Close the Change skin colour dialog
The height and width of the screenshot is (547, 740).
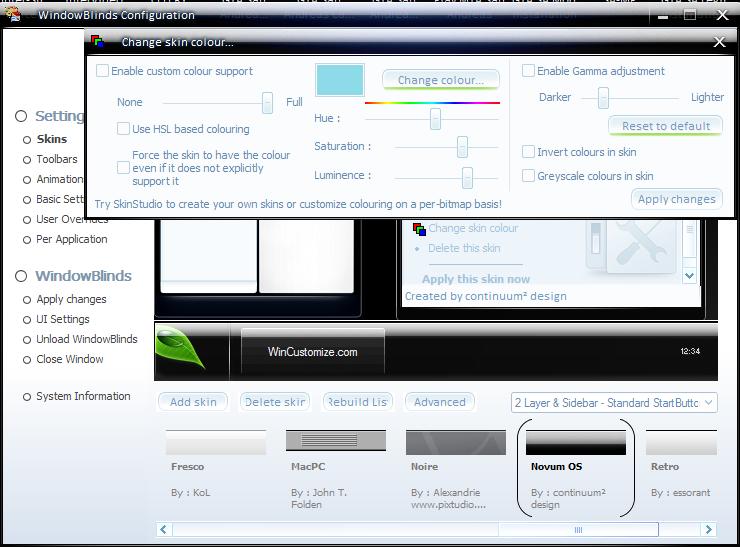tap(719, 42)
